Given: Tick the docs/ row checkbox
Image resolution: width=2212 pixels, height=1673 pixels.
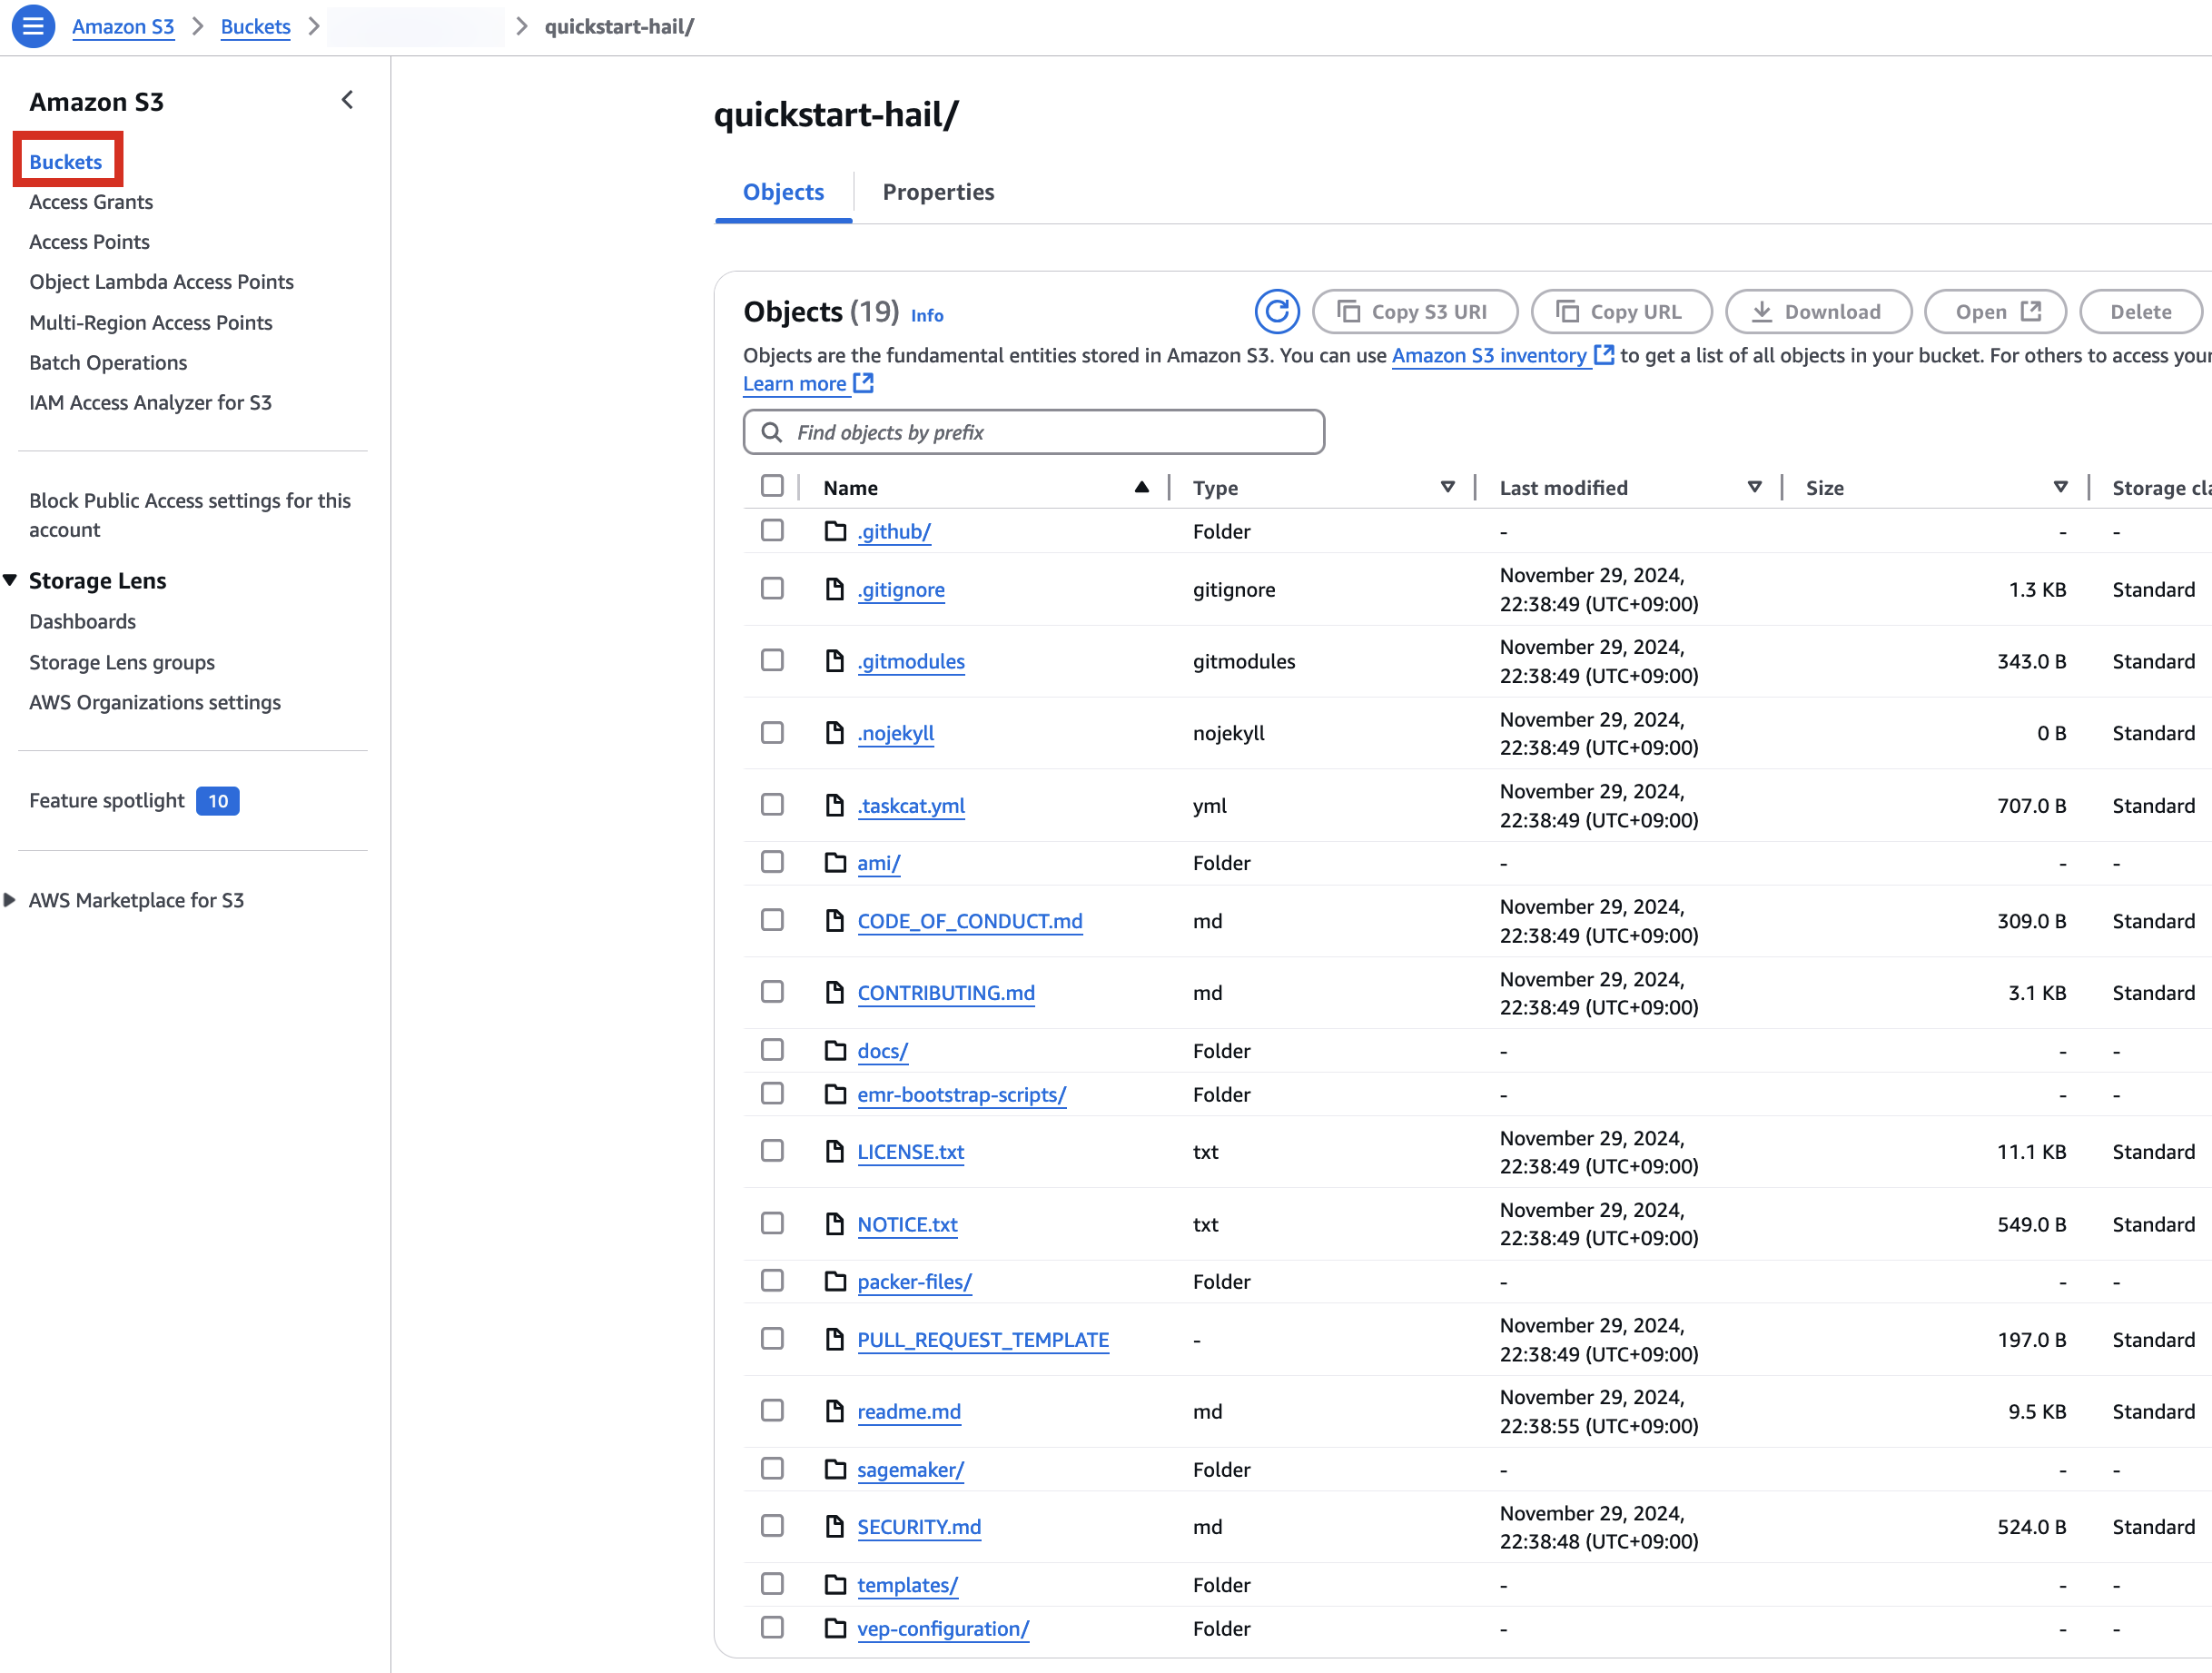Looking at the screenshot, I should pyautogui.click(x=772, y=1049).
